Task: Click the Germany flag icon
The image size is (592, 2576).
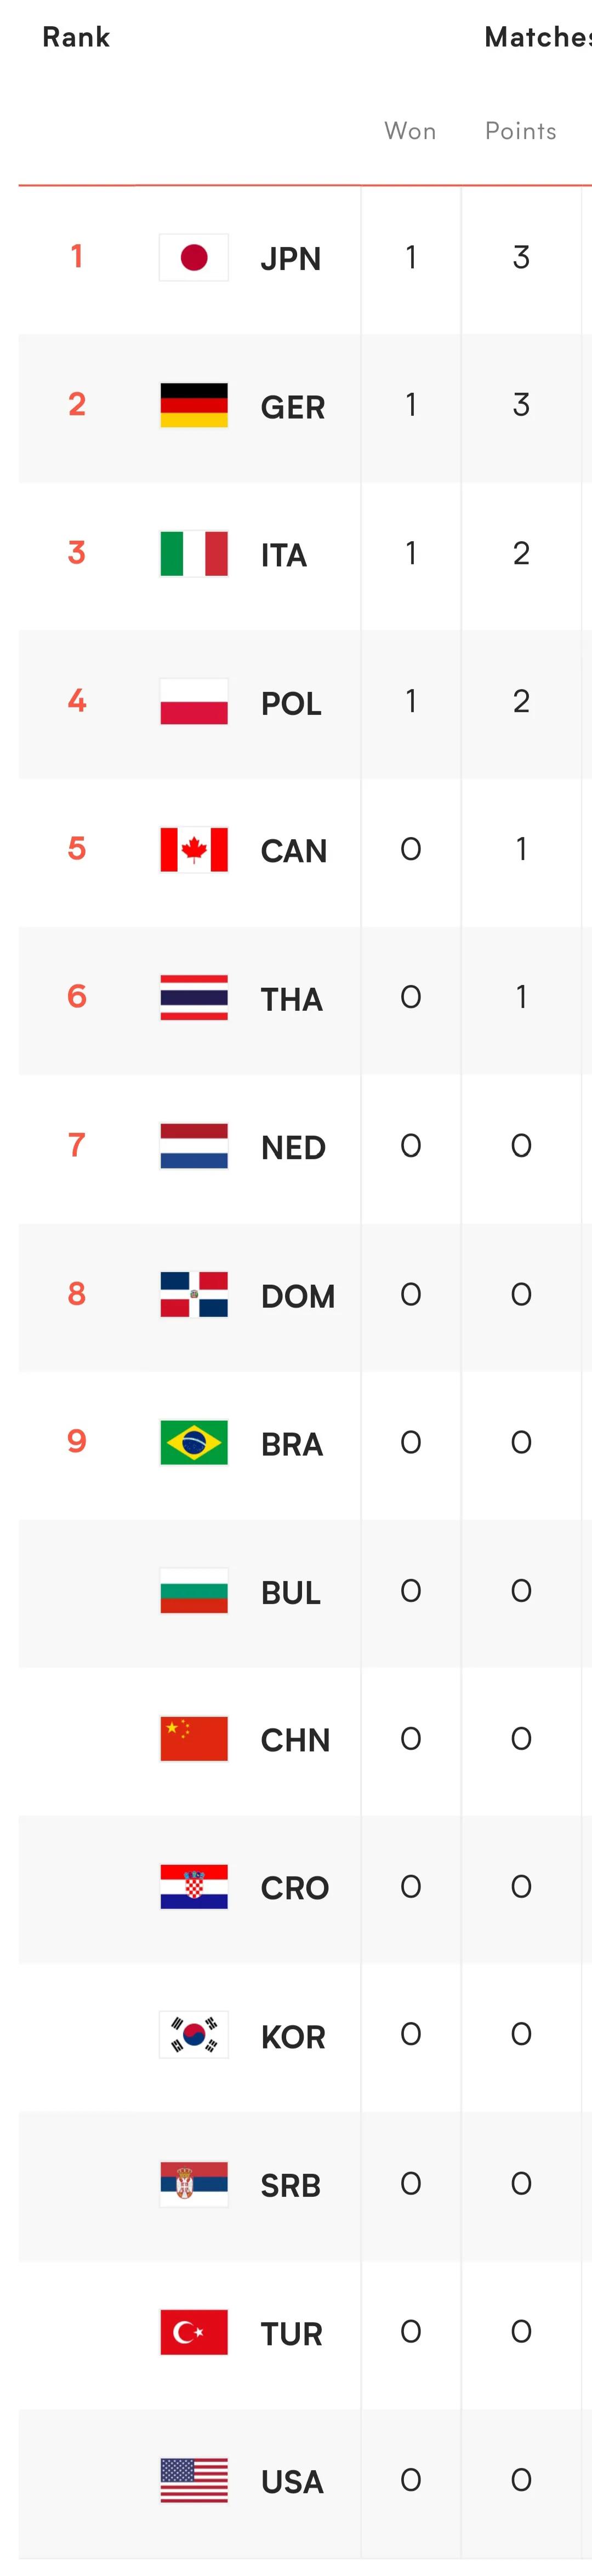Action: 194,406
